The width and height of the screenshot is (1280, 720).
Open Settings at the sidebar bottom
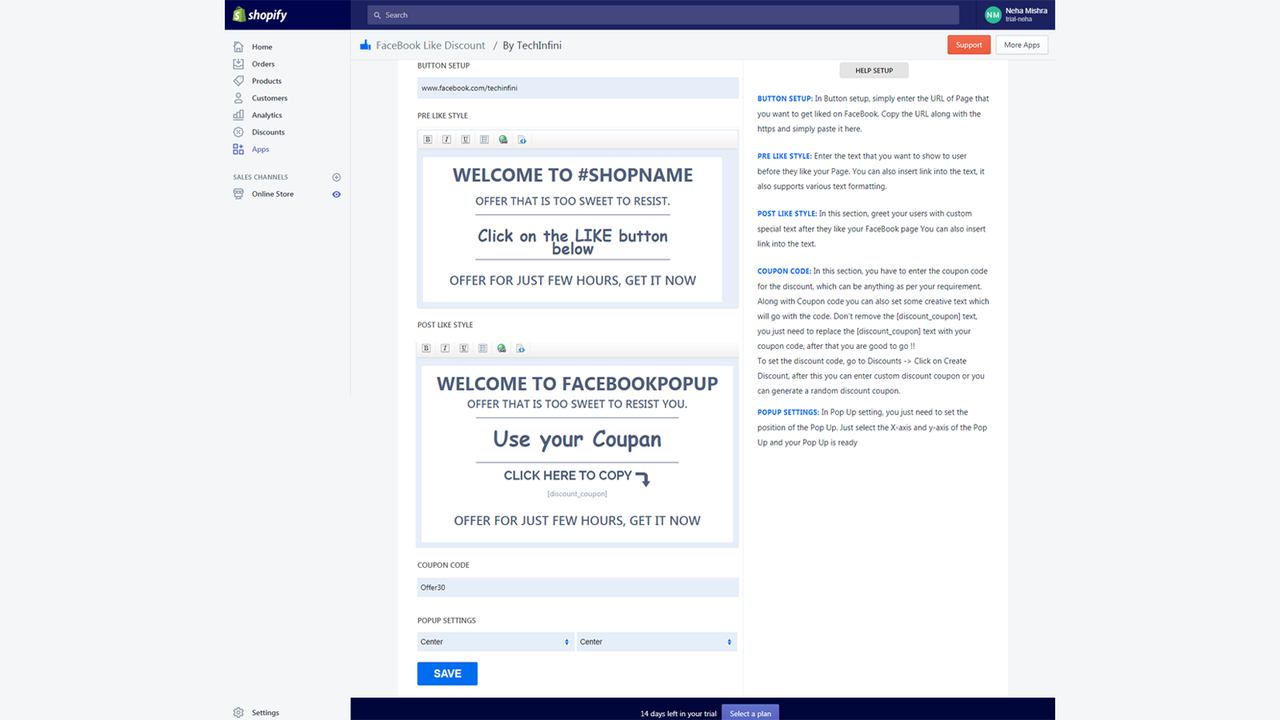[265, 713]
